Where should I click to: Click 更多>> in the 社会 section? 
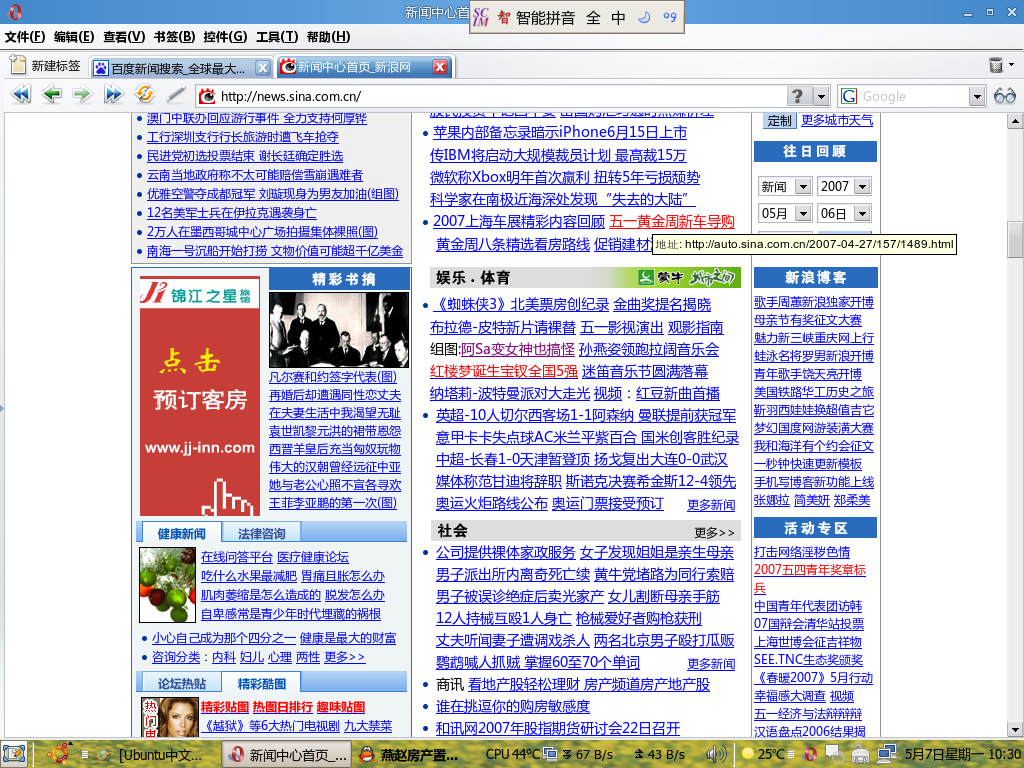(x=714, y=533)
